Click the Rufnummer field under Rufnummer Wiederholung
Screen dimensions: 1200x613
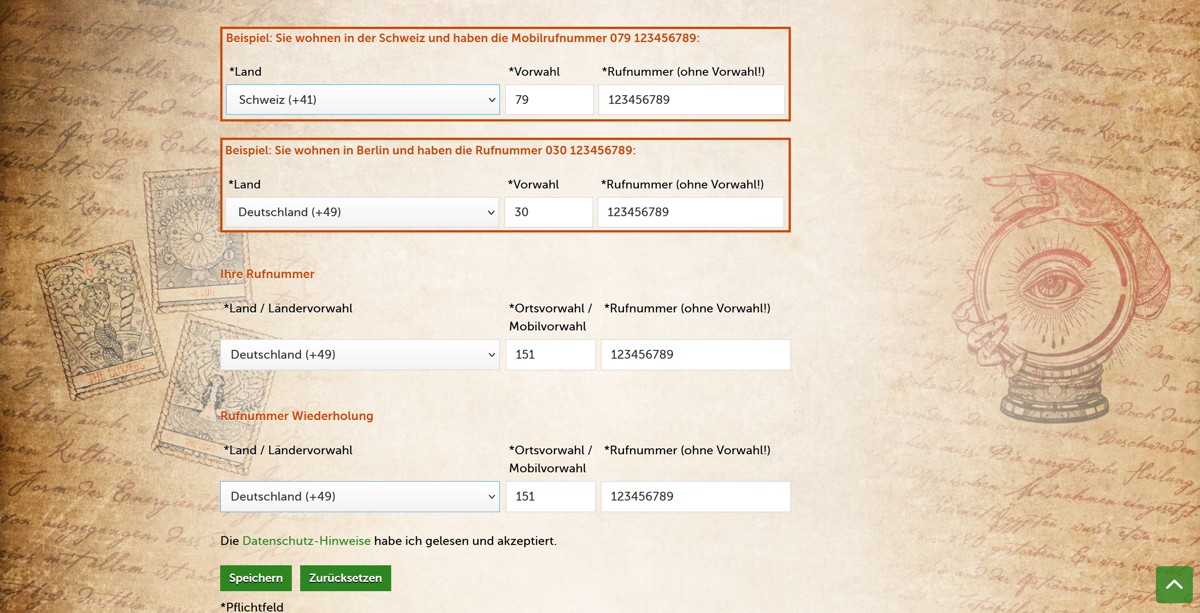coord(695,497)
